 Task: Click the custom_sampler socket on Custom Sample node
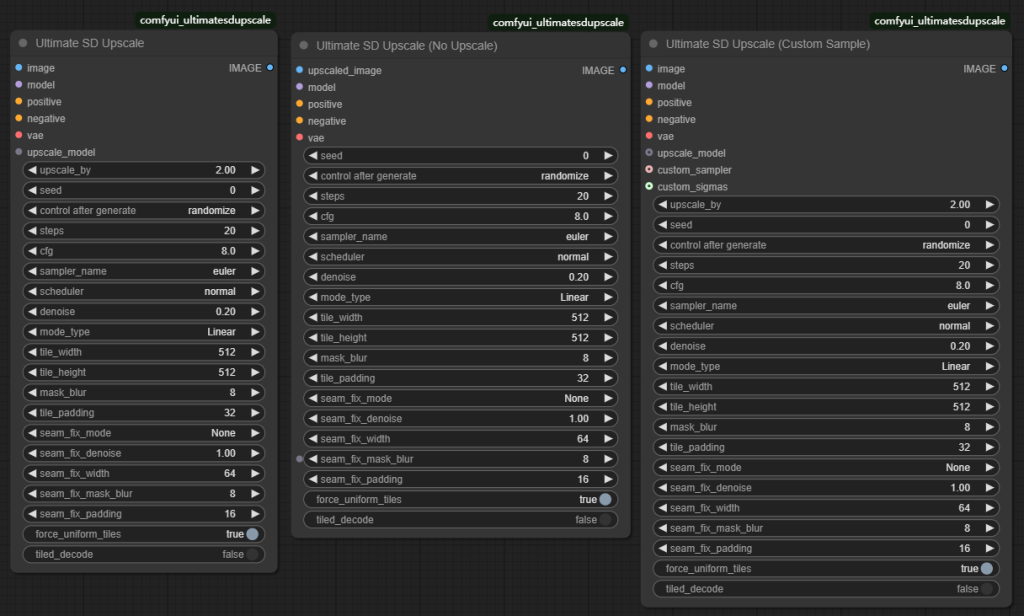click(648, 170)
